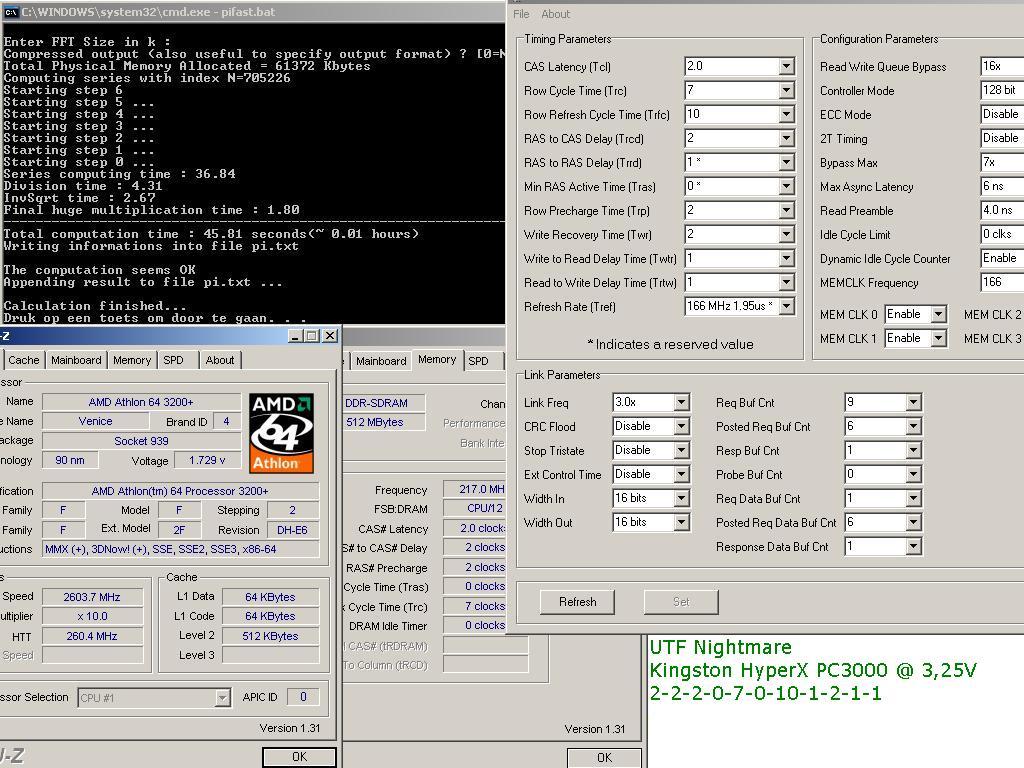Click the green UTF Nightmare text
1024x768 pixels.
tap(720, 647)
